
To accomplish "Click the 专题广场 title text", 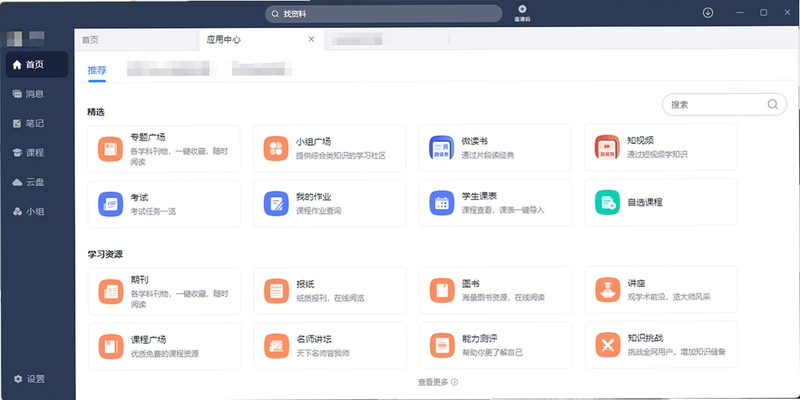I will pos(148,137).
